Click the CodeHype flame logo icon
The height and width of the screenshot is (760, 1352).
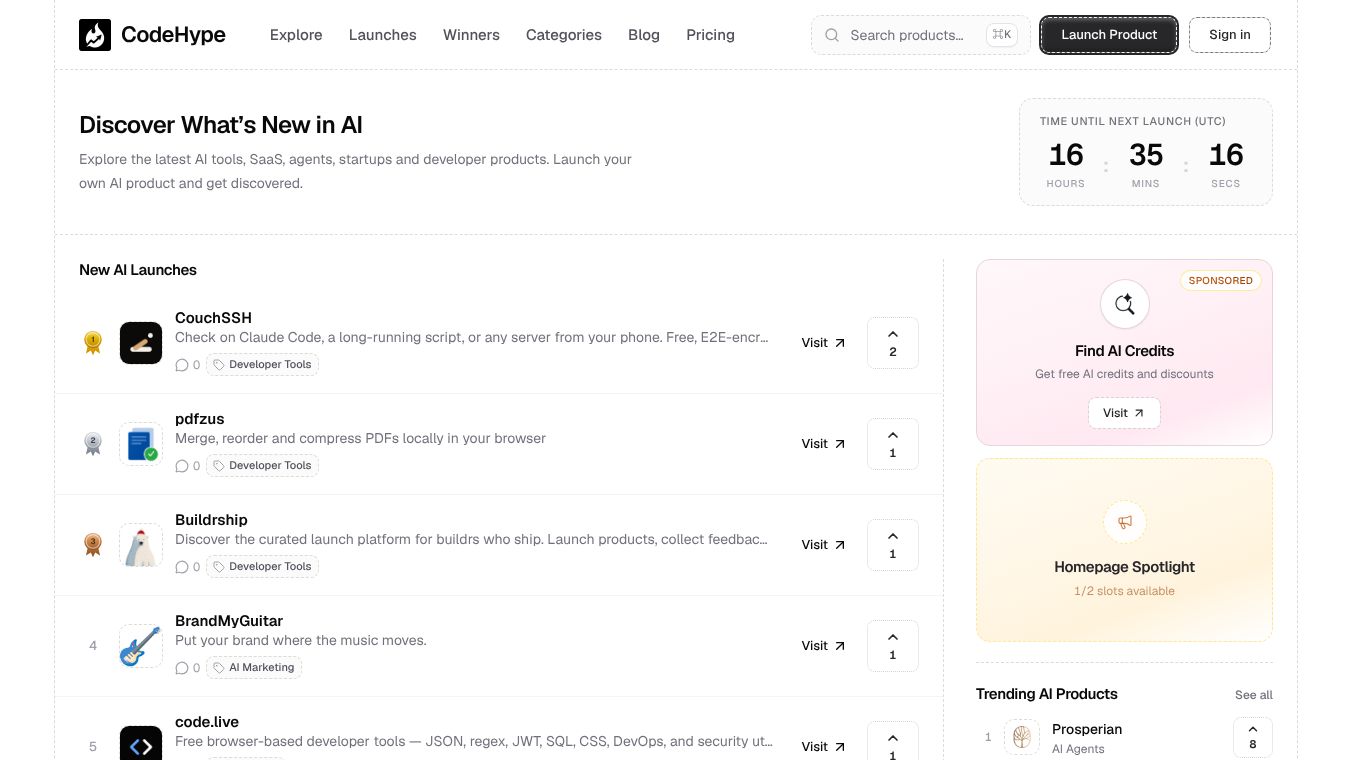pos(95,35)
